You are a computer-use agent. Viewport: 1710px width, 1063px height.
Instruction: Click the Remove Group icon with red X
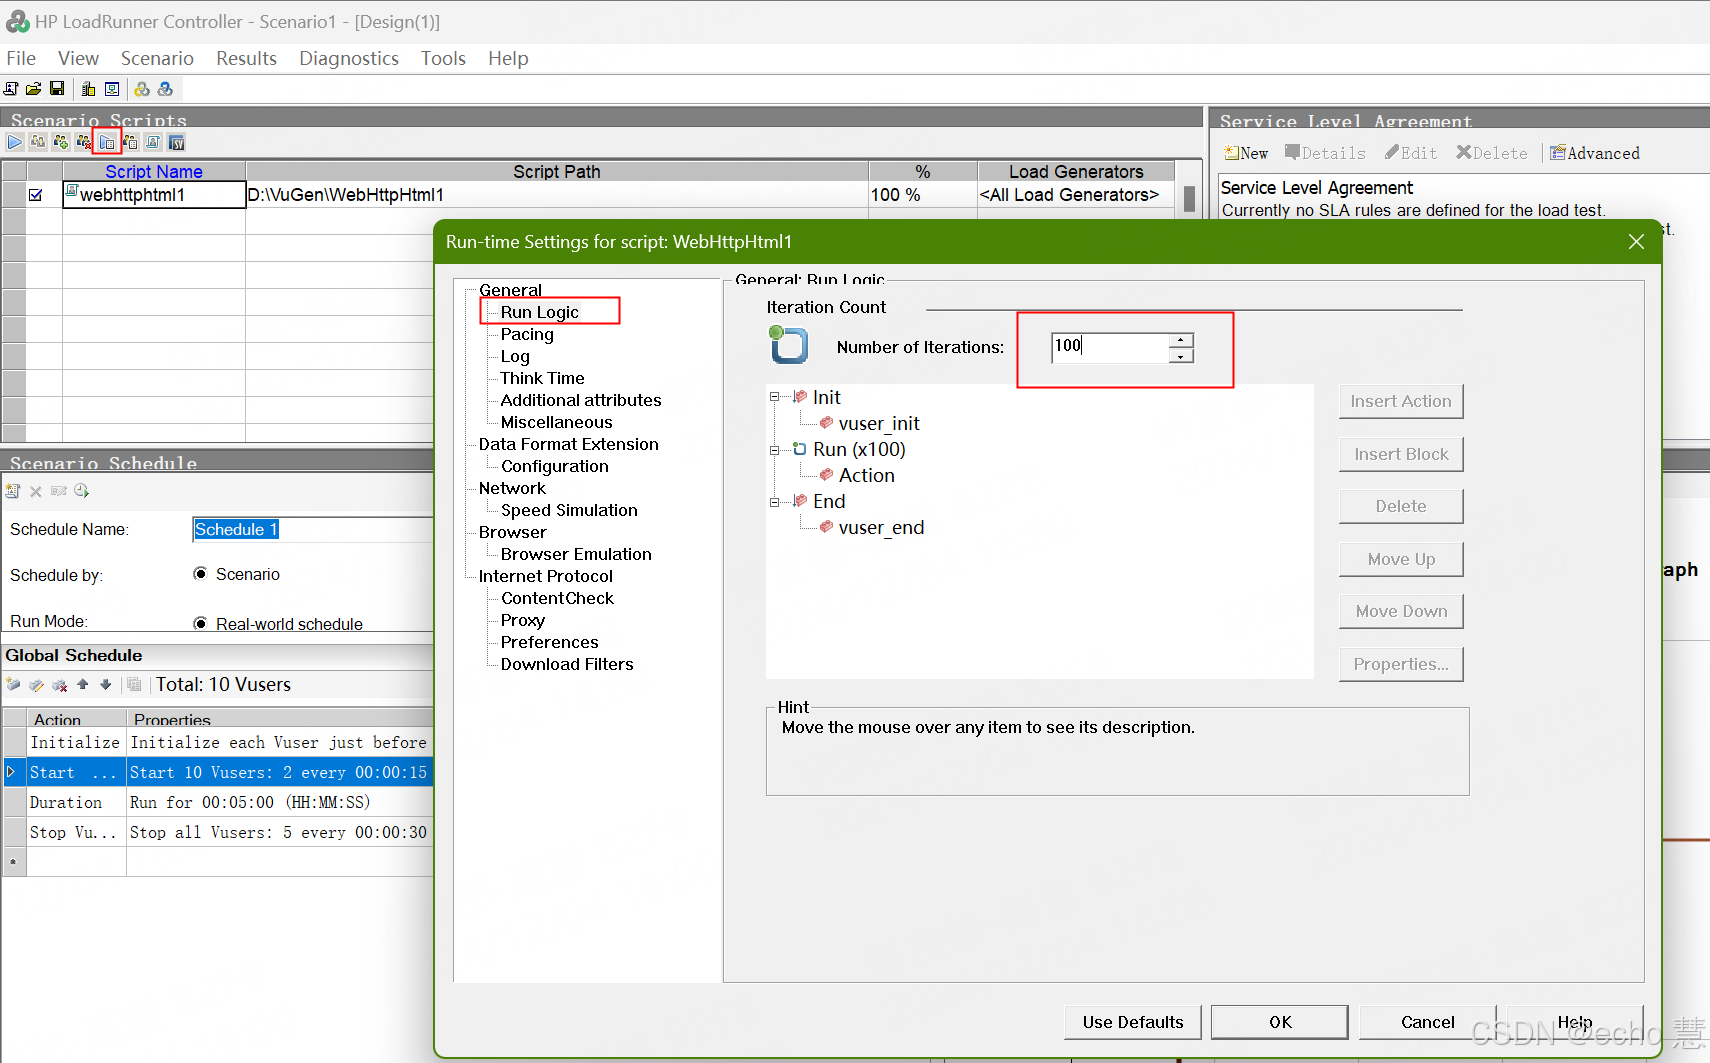pos(84,142)
